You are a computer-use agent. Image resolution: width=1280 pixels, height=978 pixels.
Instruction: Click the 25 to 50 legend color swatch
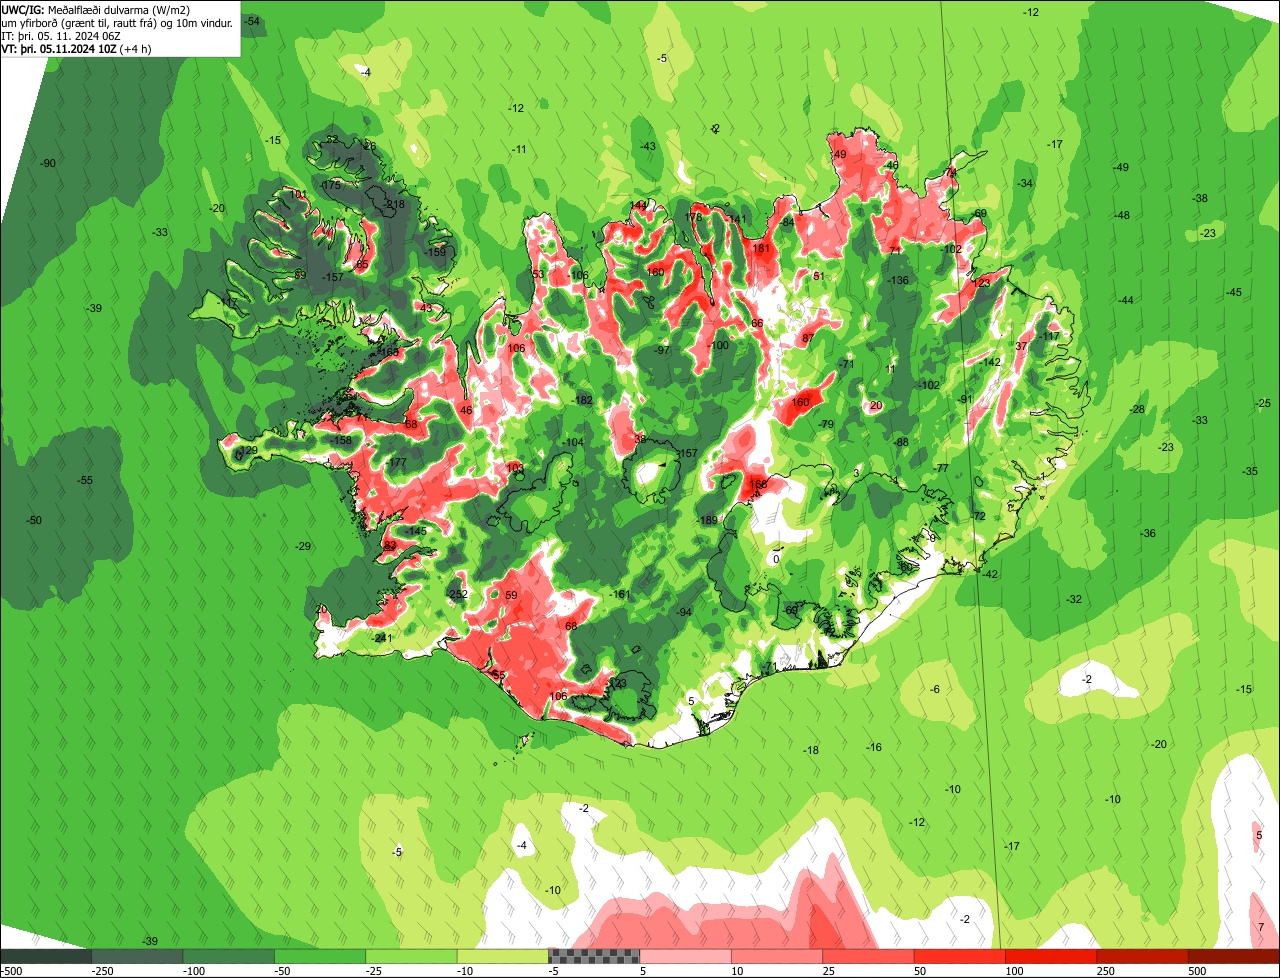(868, 956)
